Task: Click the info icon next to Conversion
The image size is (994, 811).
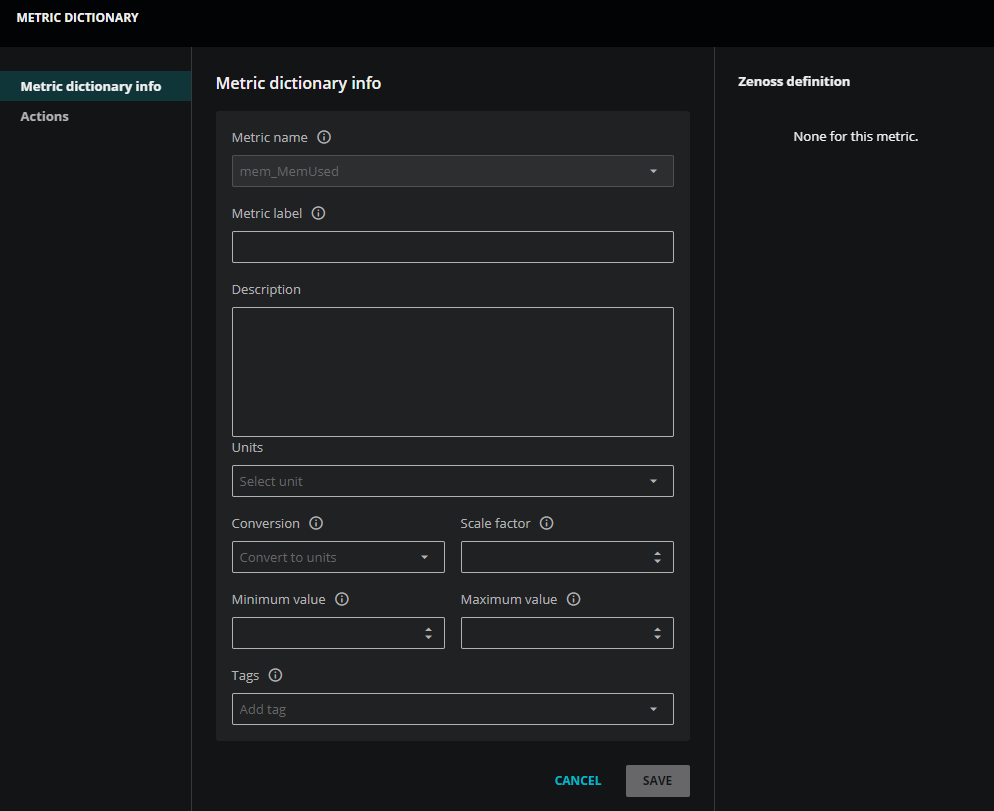Action: click(x=316, y=523)
